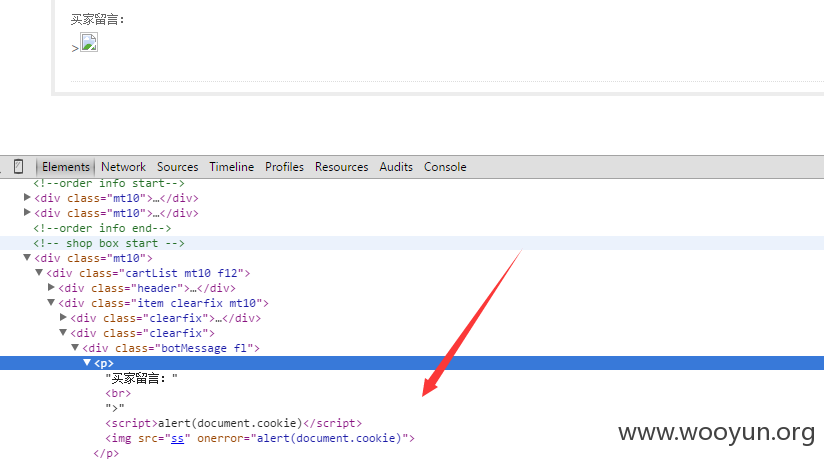Collapse the opened div class="clearfix" node

[x=63, y=332]
